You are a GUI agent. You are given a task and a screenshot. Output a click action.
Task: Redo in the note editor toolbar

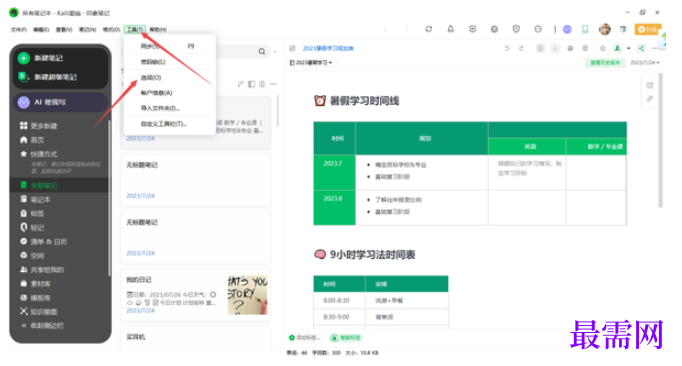521,48
